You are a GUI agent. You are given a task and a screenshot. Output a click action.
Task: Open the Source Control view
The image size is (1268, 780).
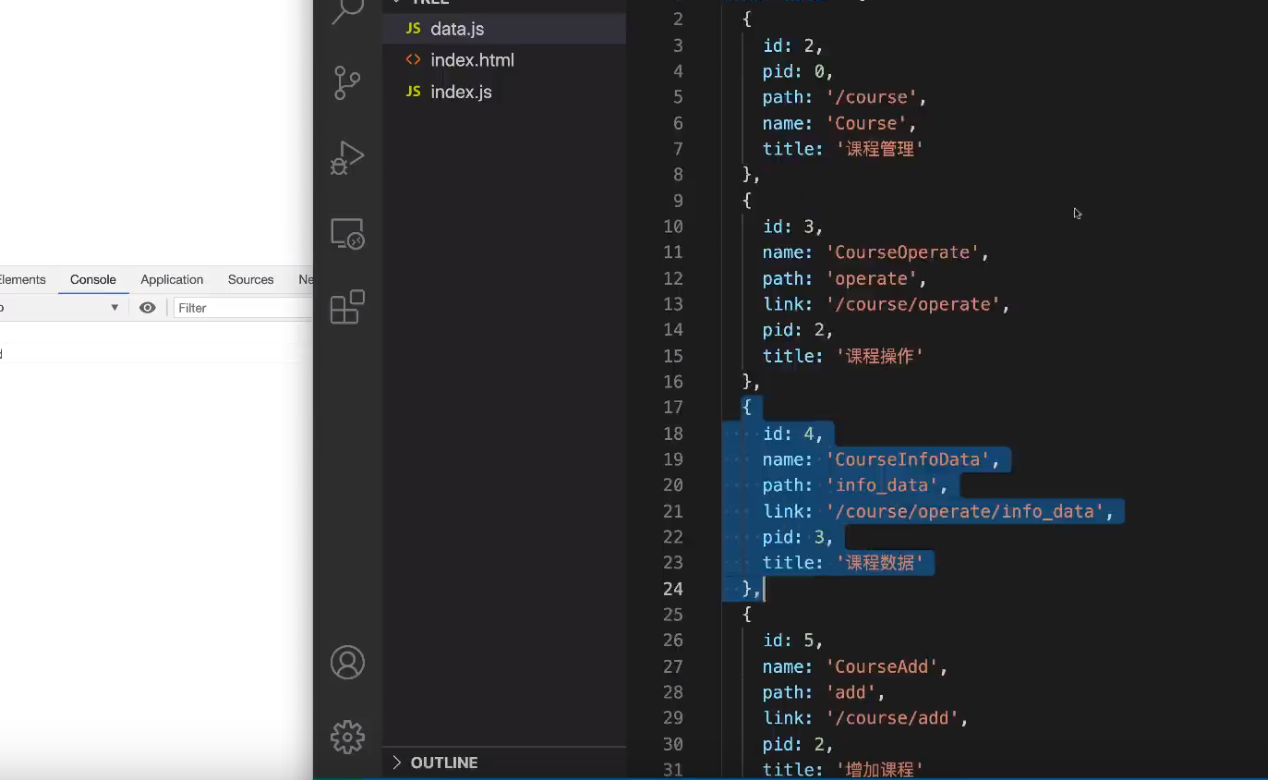[x=347, y=83]
